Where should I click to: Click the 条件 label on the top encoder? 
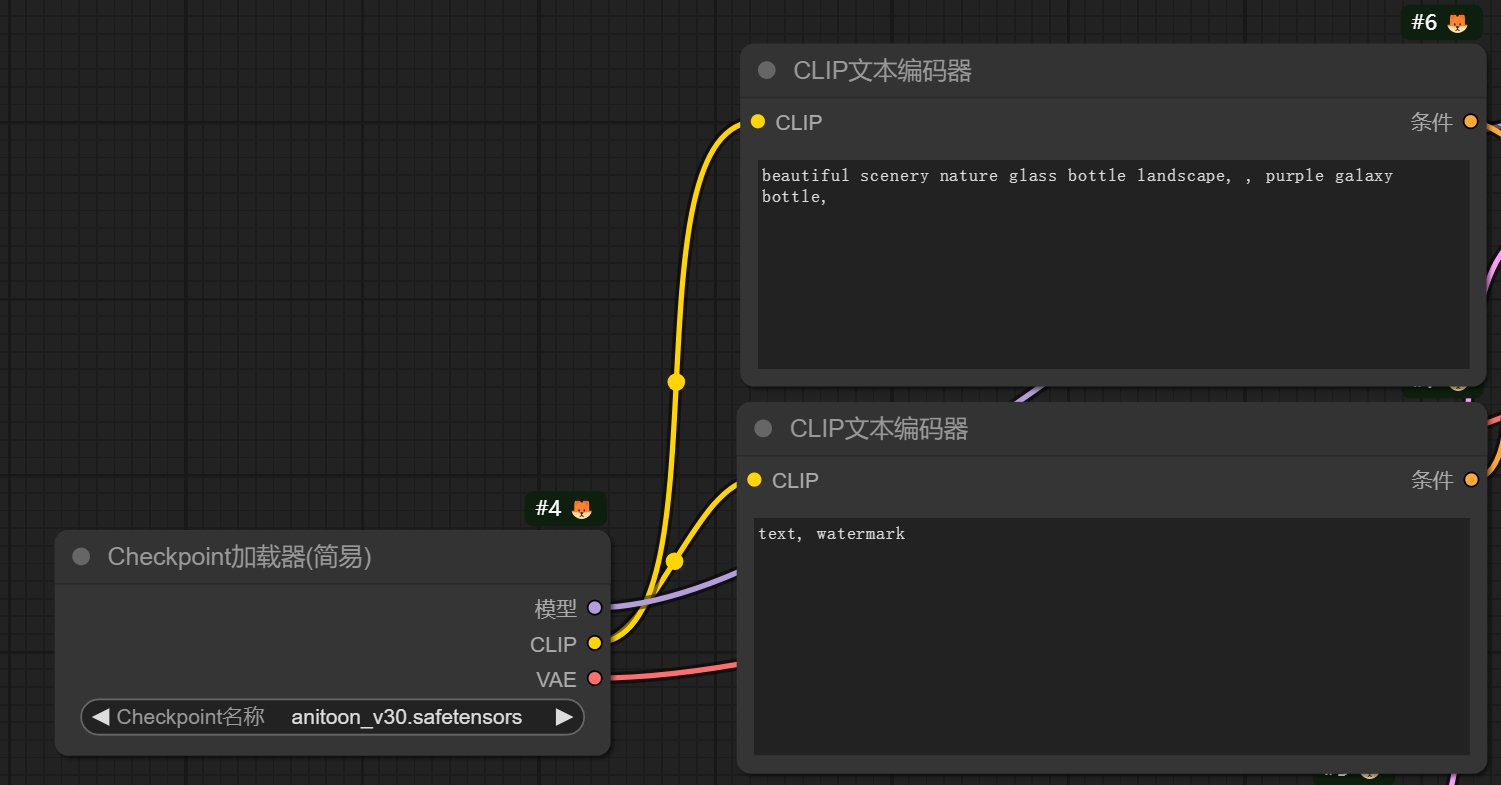(x=1431, y=122)
